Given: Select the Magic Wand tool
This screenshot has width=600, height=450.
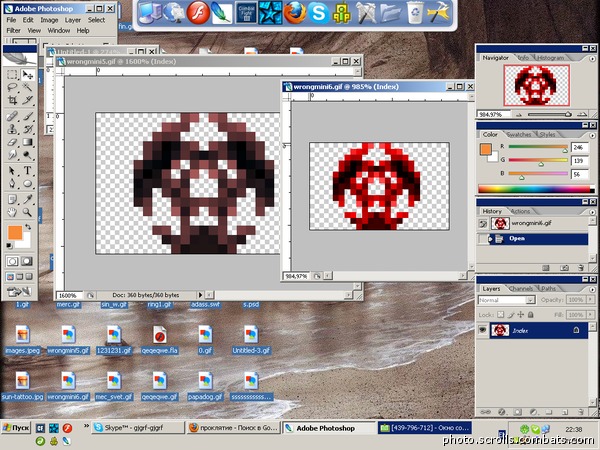Looking at the screenshot, I should coord(27,87).
